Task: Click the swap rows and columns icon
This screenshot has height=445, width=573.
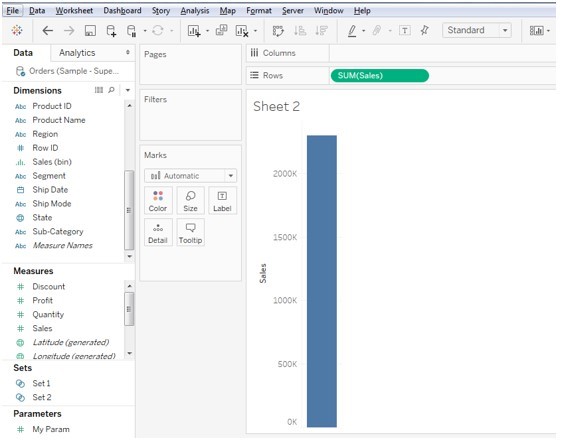Action: coord(278,31)
